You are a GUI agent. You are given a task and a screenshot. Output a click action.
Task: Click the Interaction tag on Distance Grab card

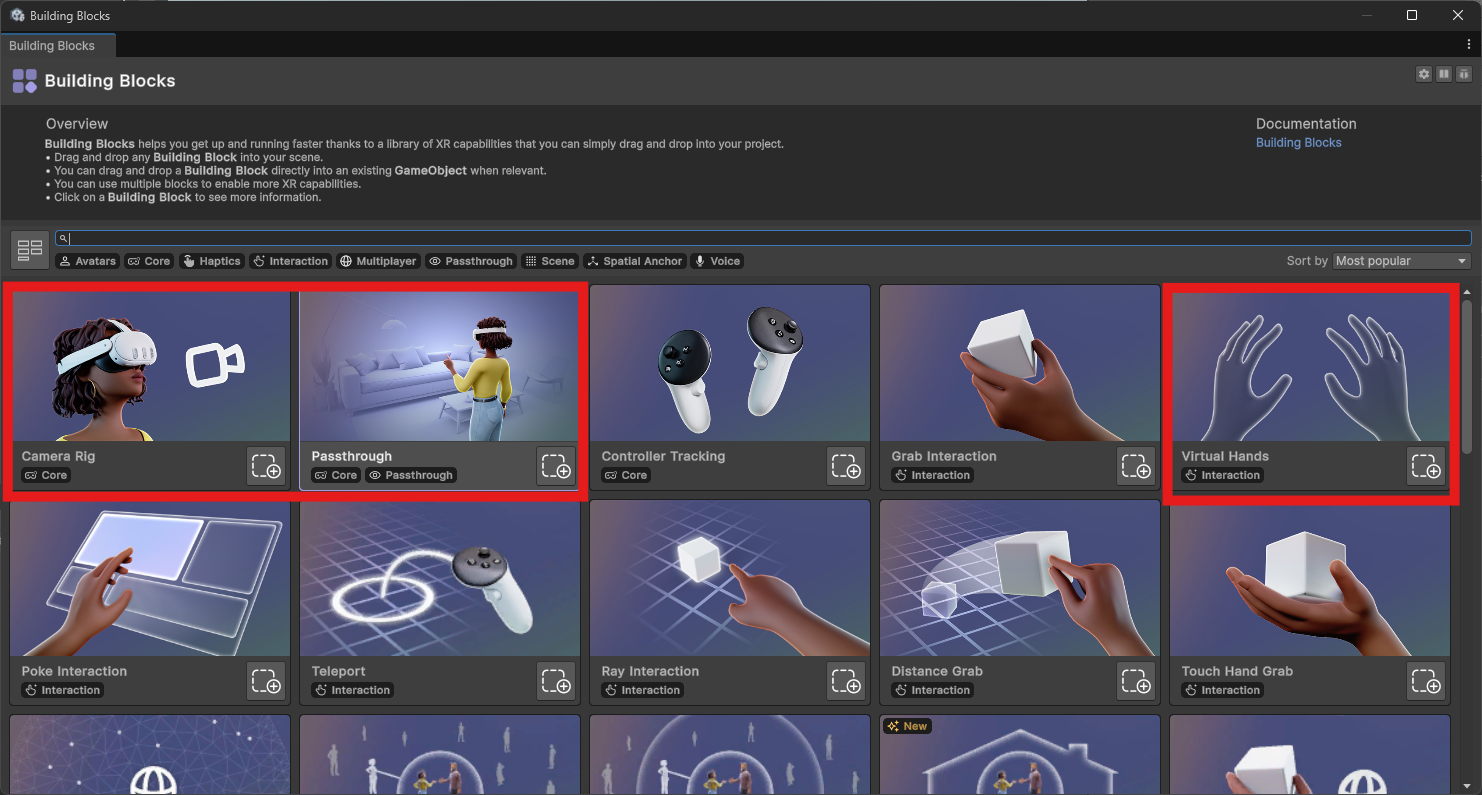pyautogui.click(x=932, y=690)
